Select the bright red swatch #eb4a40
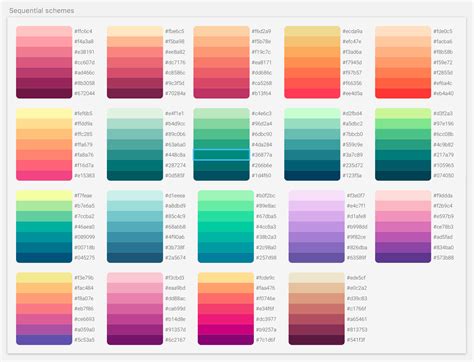The height and width of the screenshot is (362, 474). tap(403, 93)
